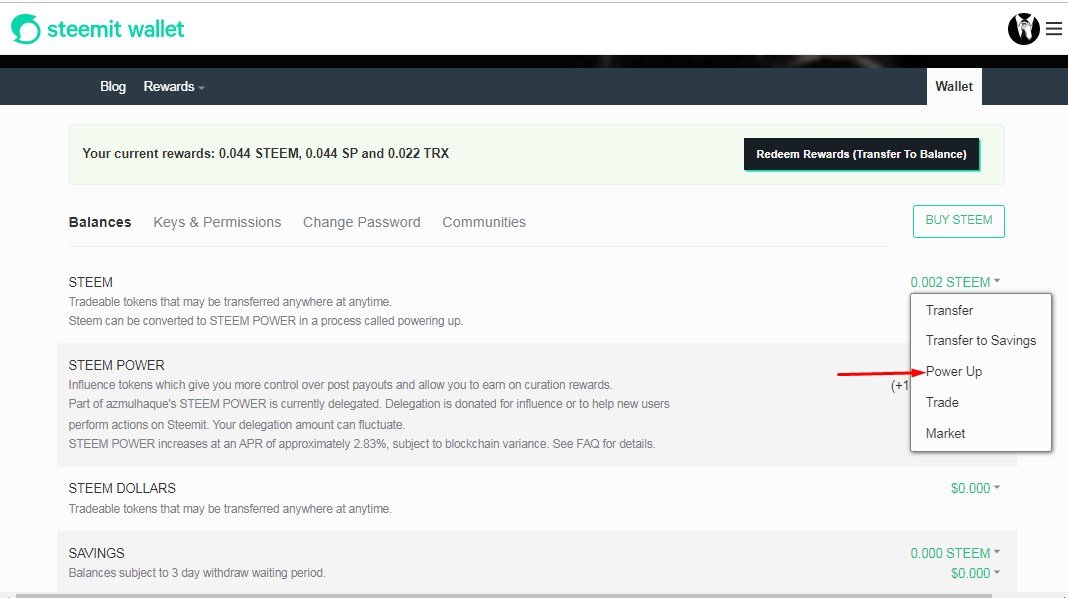Click the SAVINGS heading
Viewport: 1068px width, 598px height.
tap(96, 553)
